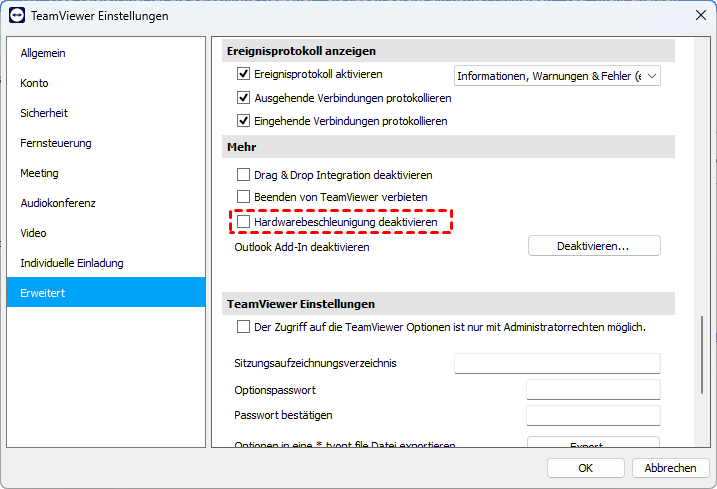Uncheck Ereignisprotokoll aktivieren
Image resolution: width=717 pixels, height=489 pixels.
[243, 74]
